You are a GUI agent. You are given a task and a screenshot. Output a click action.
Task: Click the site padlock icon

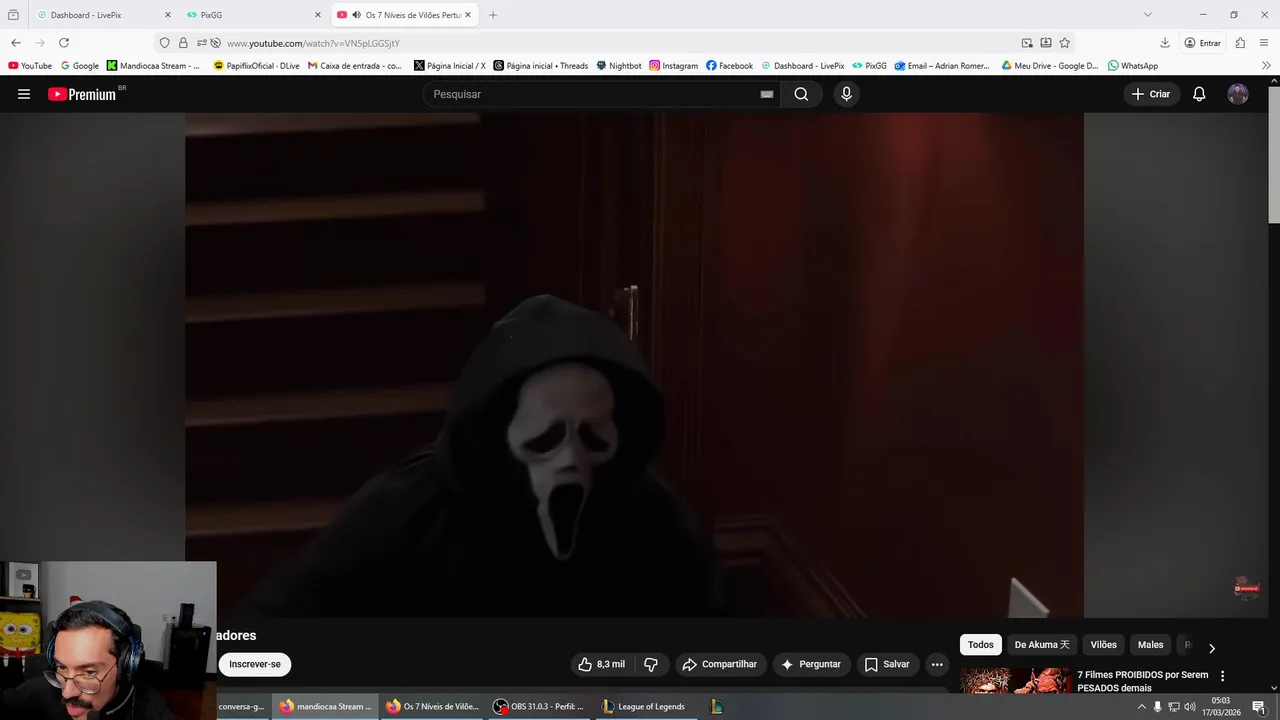(x=183, y=43)
